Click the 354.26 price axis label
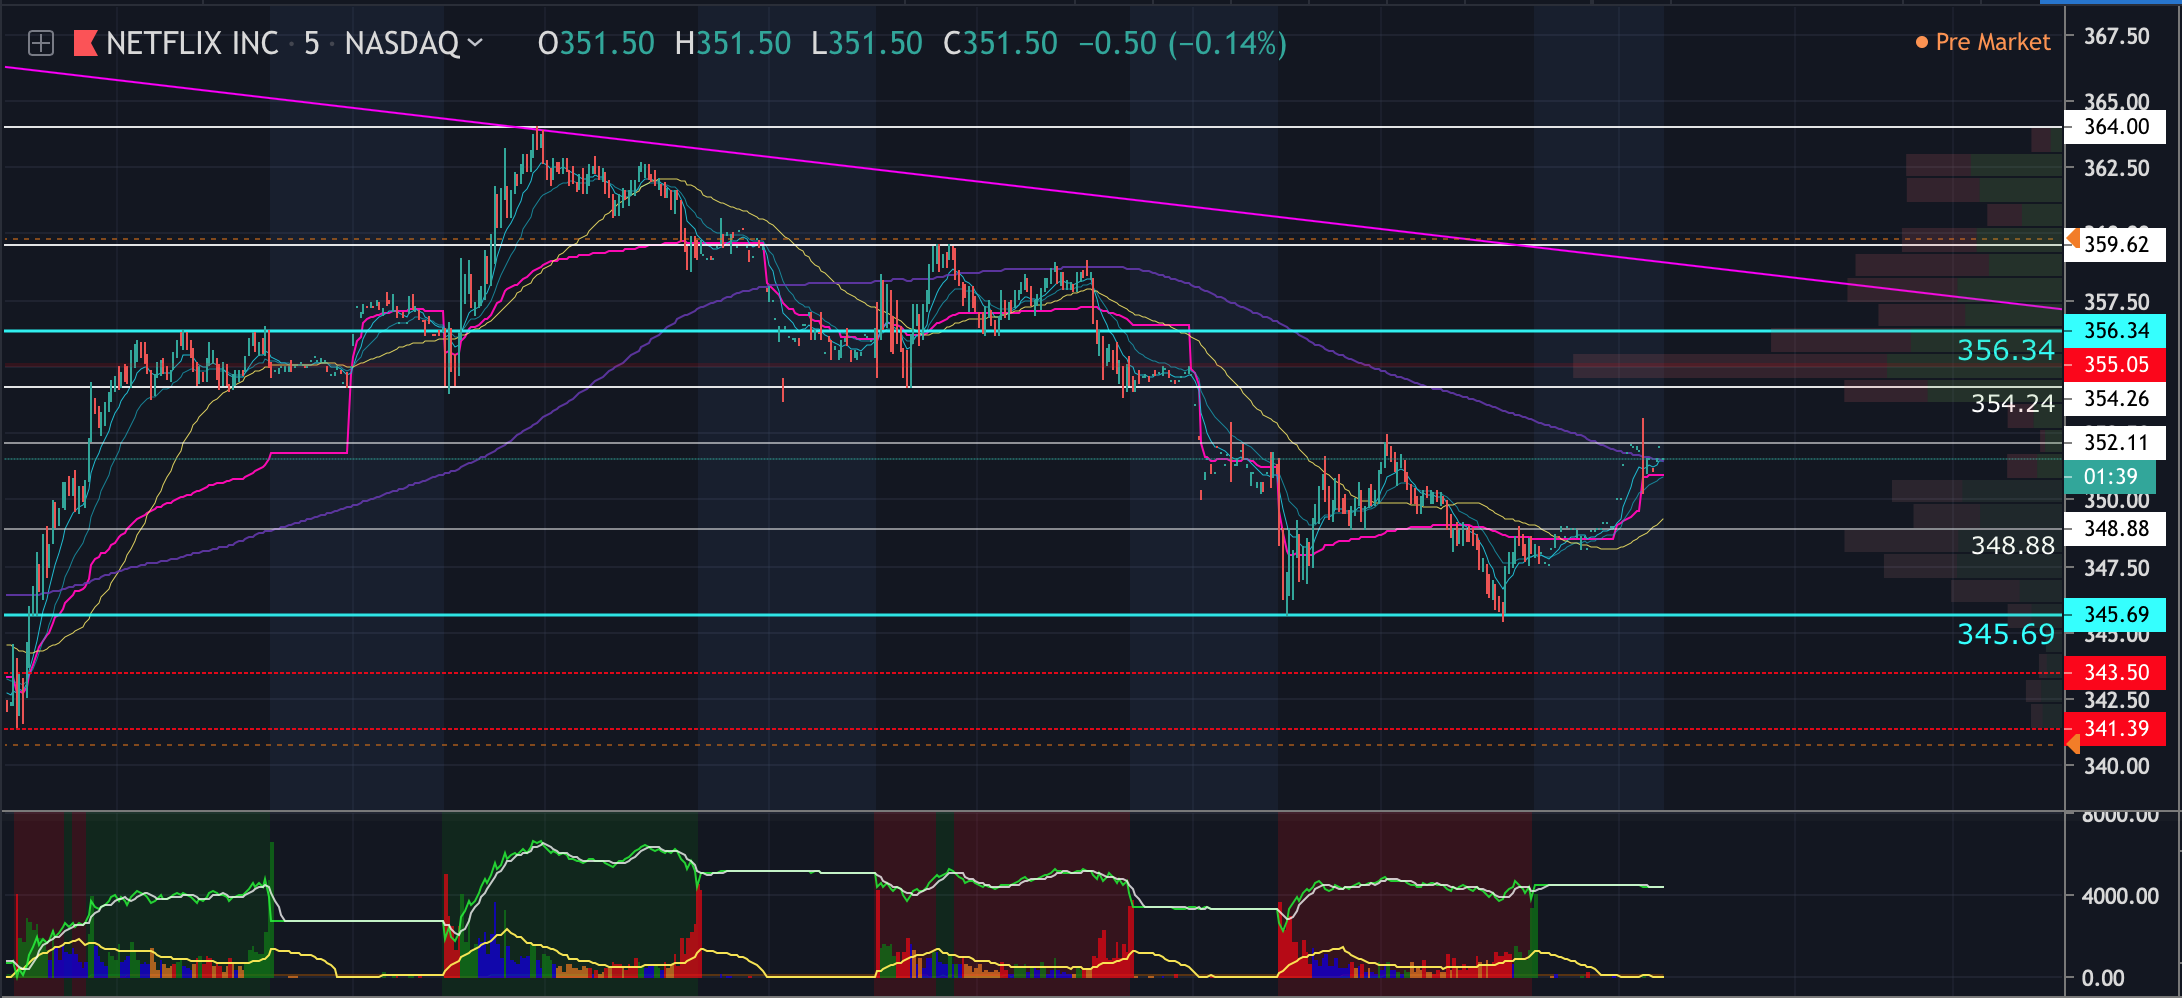Image resolution: width=2182 pixels, height=998 pixels. tap(2115, 398)
